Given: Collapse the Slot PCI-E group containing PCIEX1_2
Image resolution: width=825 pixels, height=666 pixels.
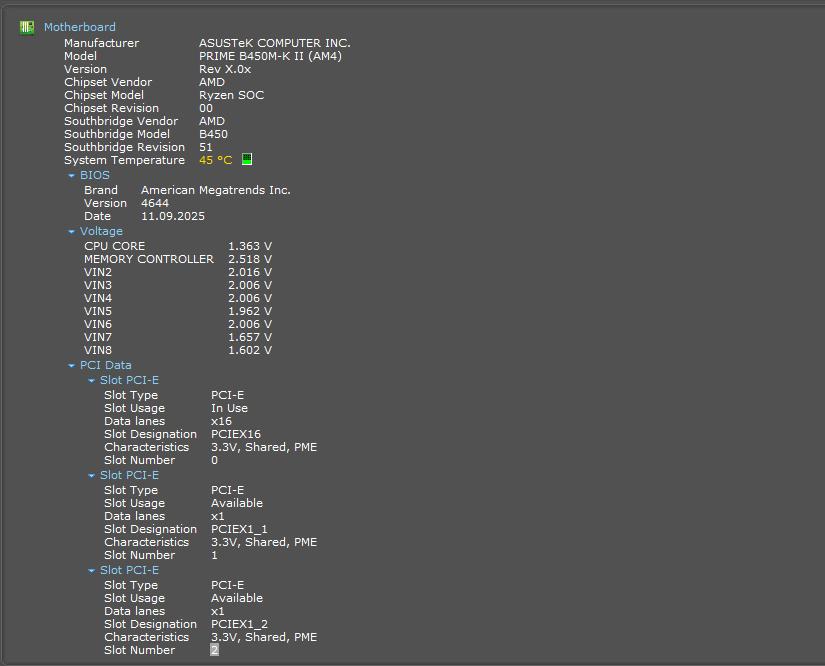Looking at the screenshot, I should [x=91, y=571].
